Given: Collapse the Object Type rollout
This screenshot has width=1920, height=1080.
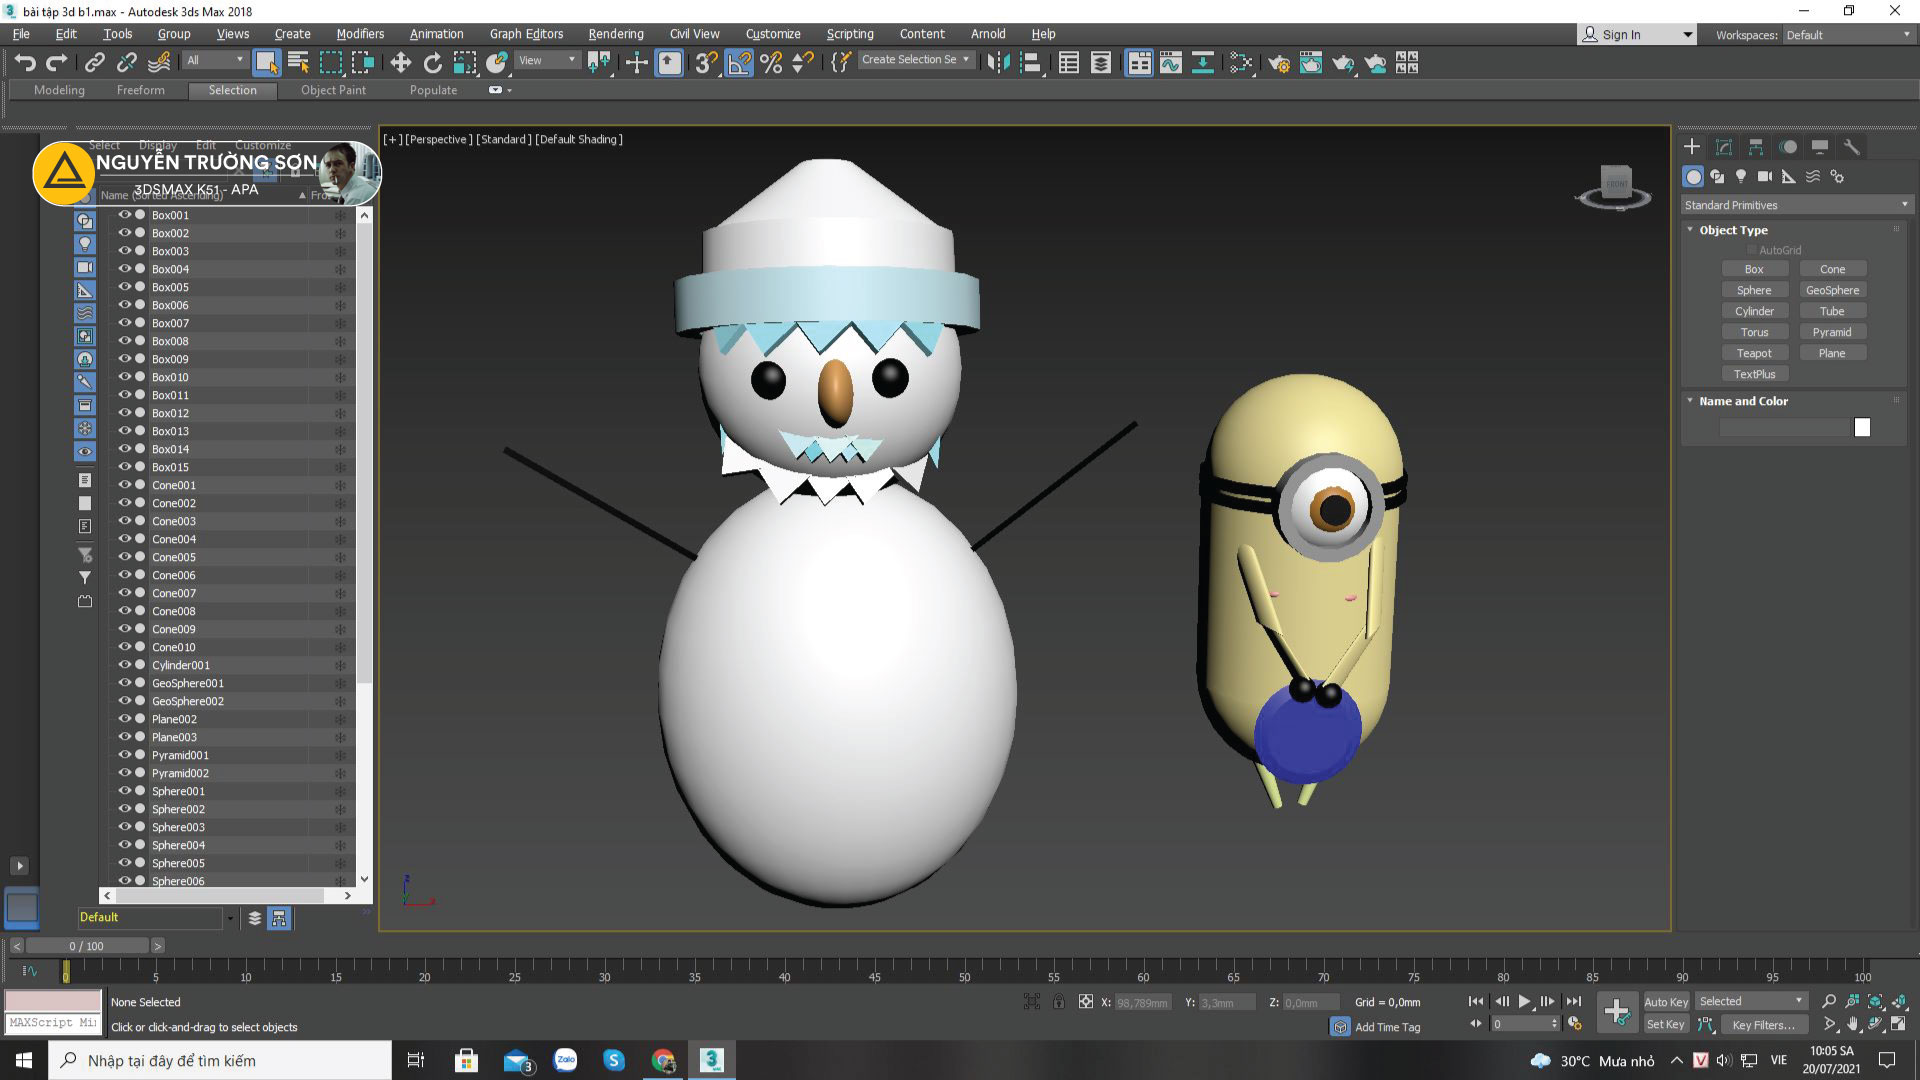Looking at the screenshot, I should (x=1733, y=230).
